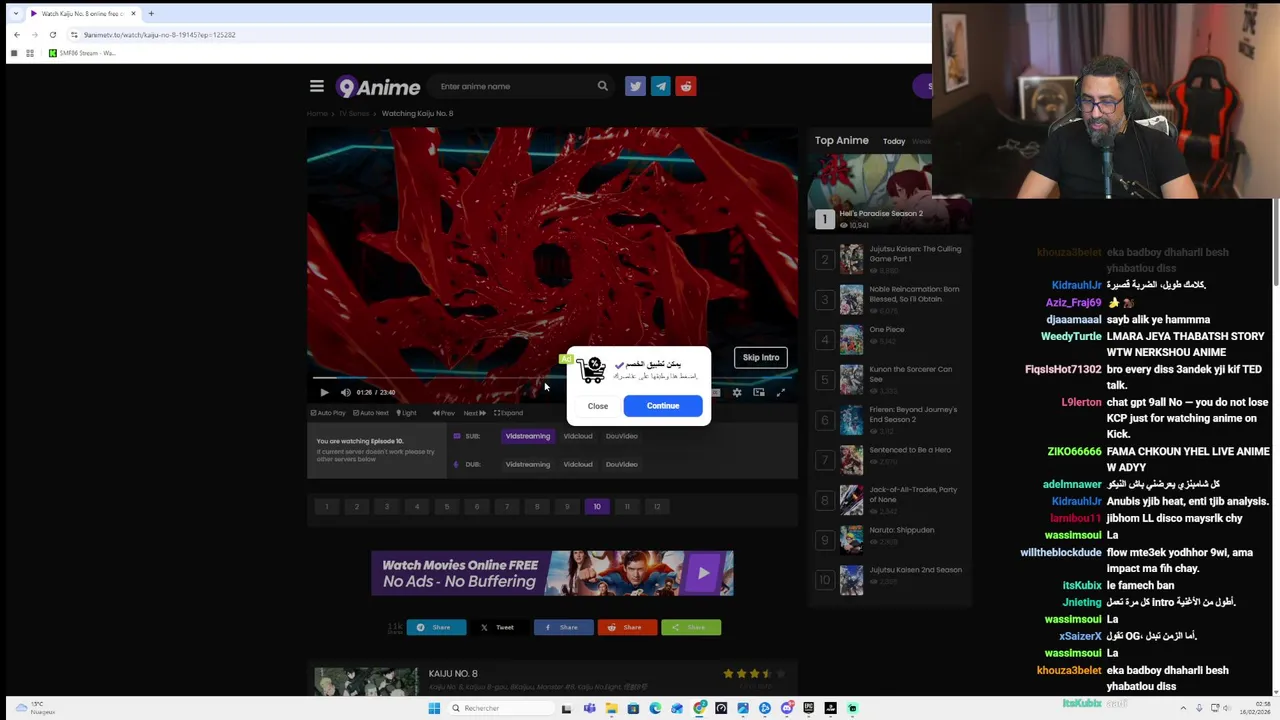This screenshot has width=1280, height=720.
Task: Open the tab search dropdown arrow
Action: [x=15, y=13]
